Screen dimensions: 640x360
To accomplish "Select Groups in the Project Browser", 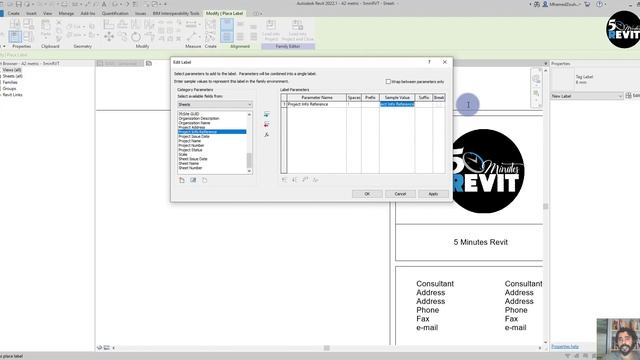I will [x=9, y=89].
